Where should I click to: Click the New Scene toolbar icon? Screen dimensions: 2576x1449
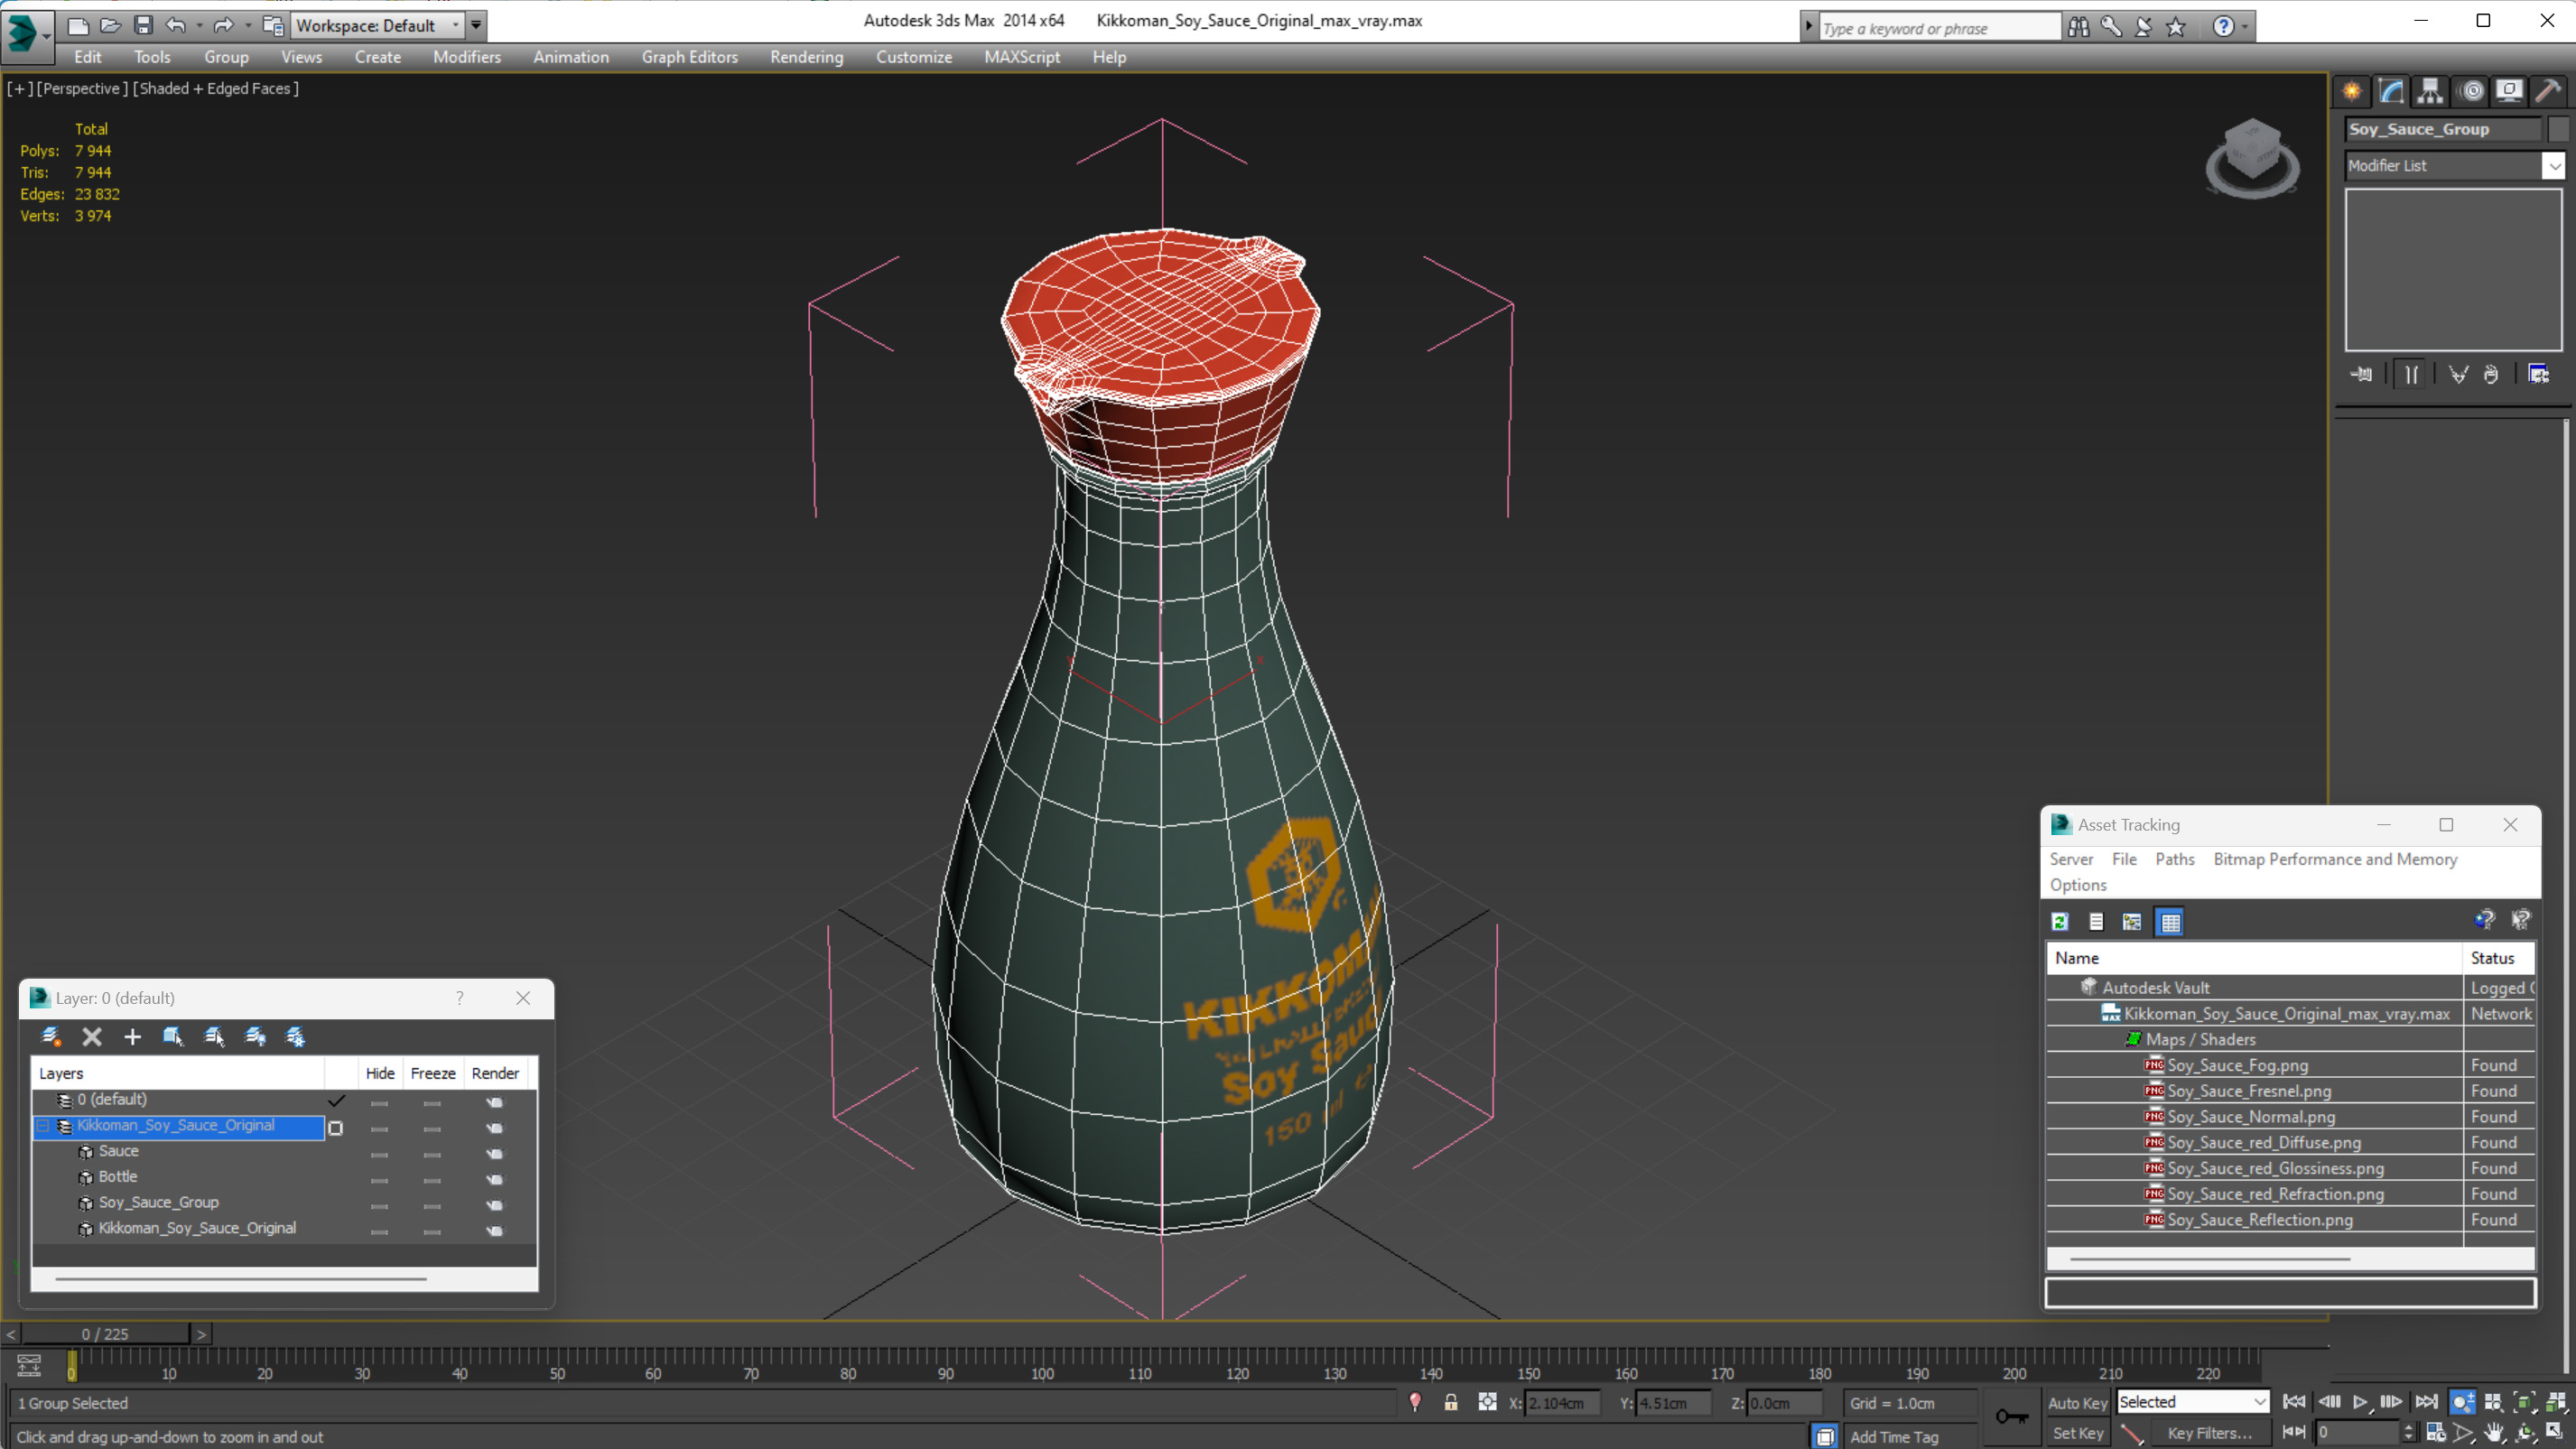click(x=77, y=25)
